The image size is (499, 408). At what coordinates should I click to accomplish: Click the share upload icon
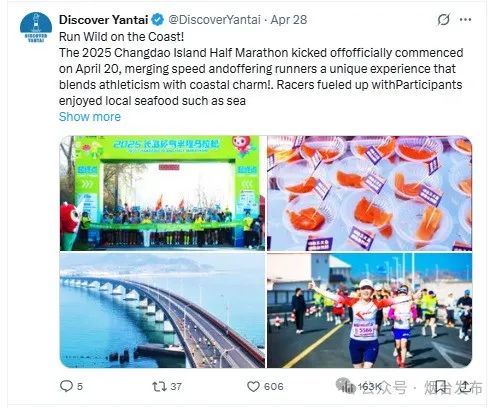click(465, 387)
